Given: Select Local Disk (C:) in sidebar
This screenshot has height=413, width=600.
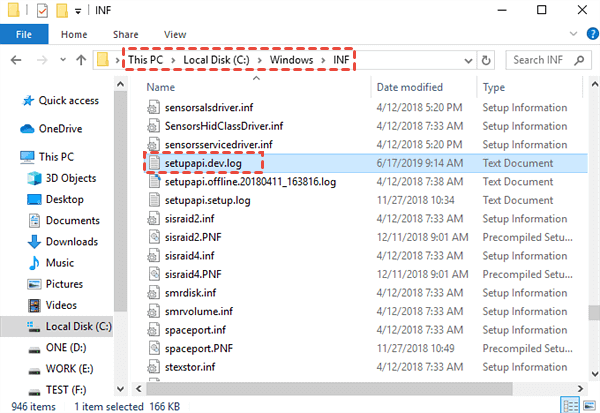Looking at the screenshot, I should pos(57,326).
